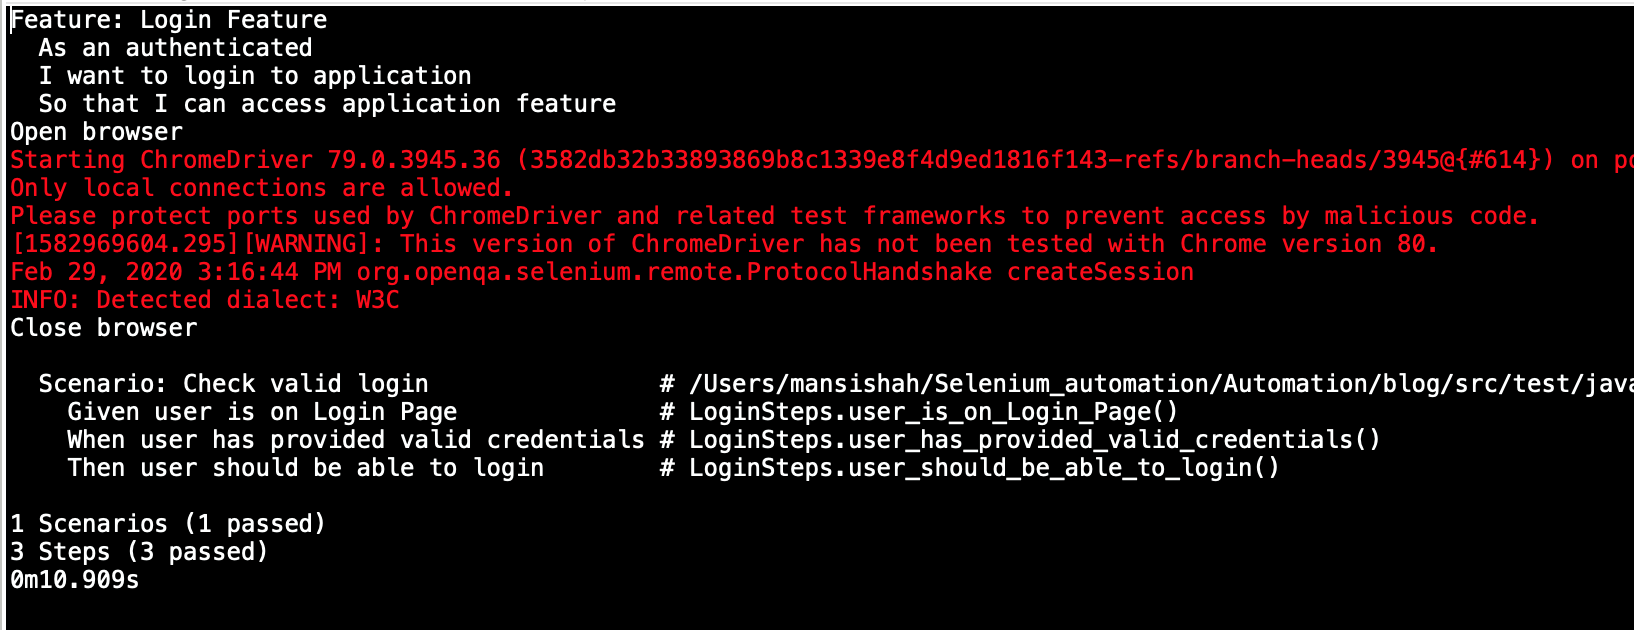Click the 'Given user is on Login Page' step
Screen dimensions: 1634x630
tap(262, 412)
